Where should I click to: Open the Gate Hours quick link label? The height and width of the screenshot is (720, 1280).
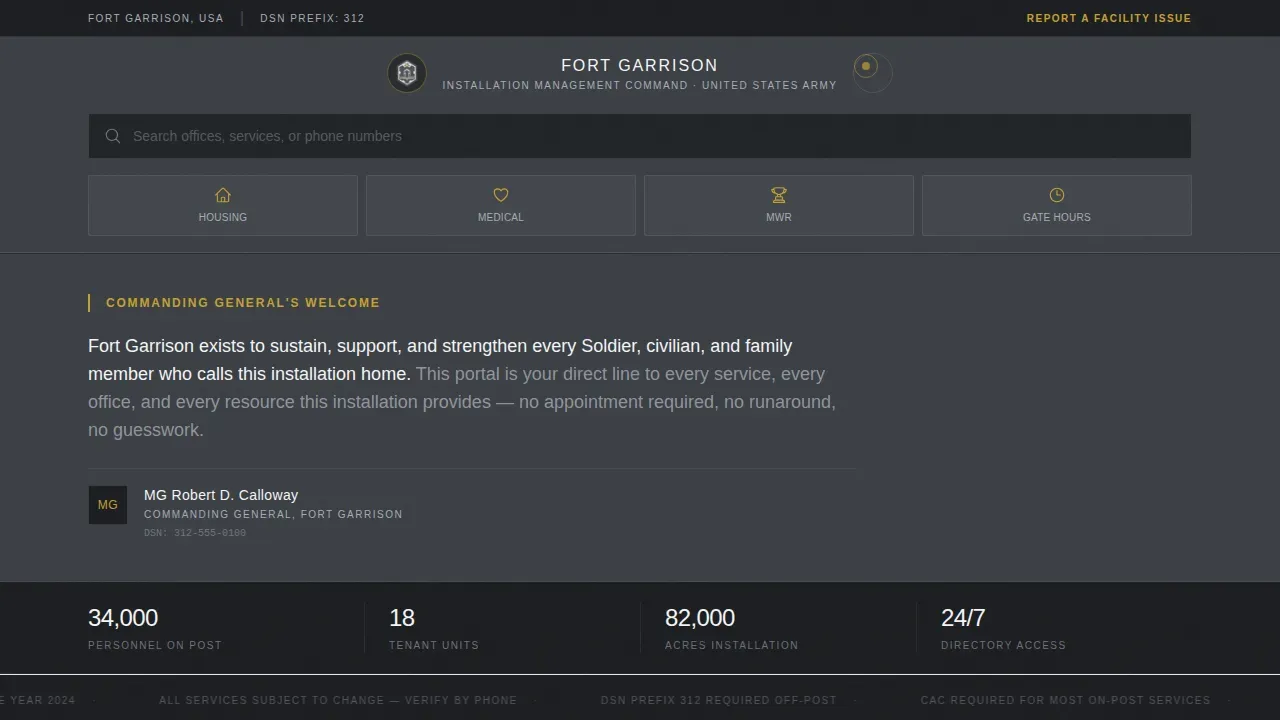pos(1057,217)
